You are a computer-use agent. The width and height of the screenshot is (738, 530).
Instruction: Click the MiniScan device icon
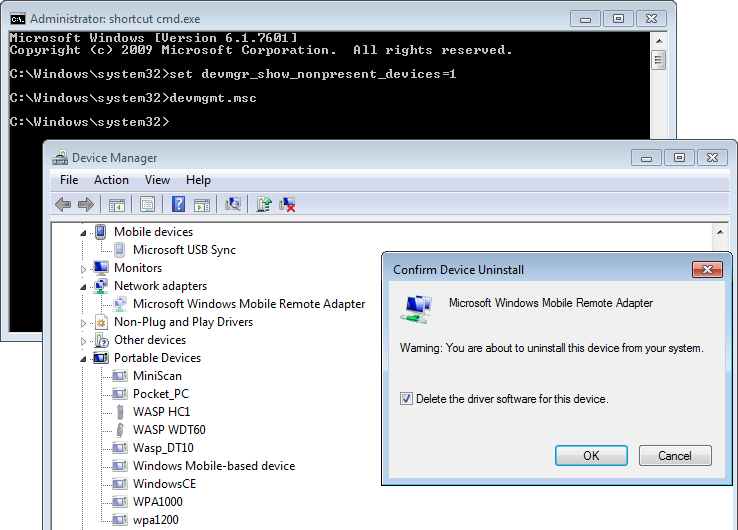coord(120,376)
